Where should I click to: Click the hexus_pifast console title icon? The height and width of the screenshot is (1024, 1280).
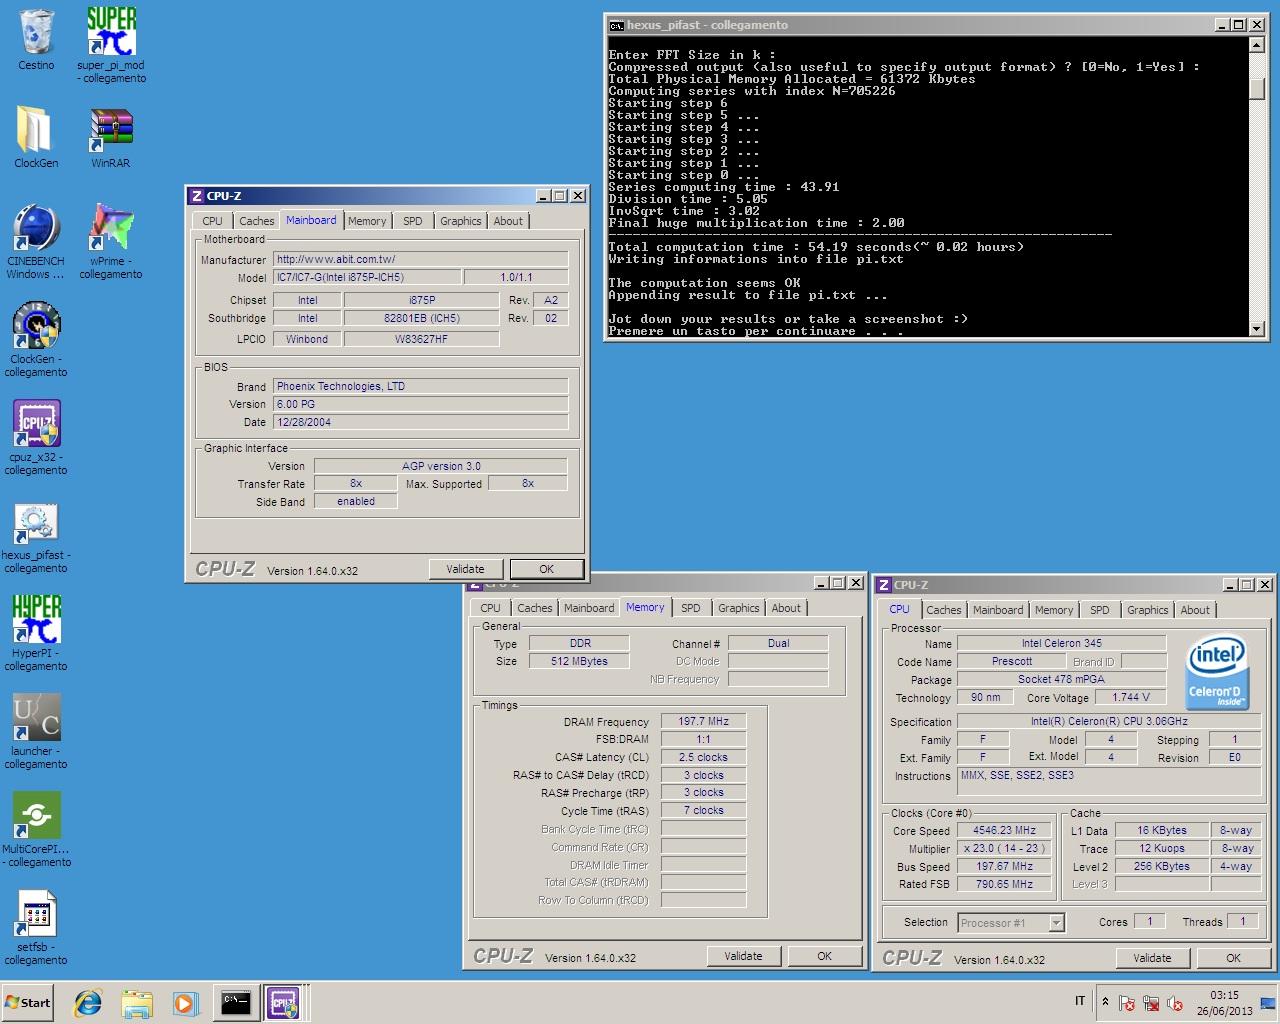(617, 25)
